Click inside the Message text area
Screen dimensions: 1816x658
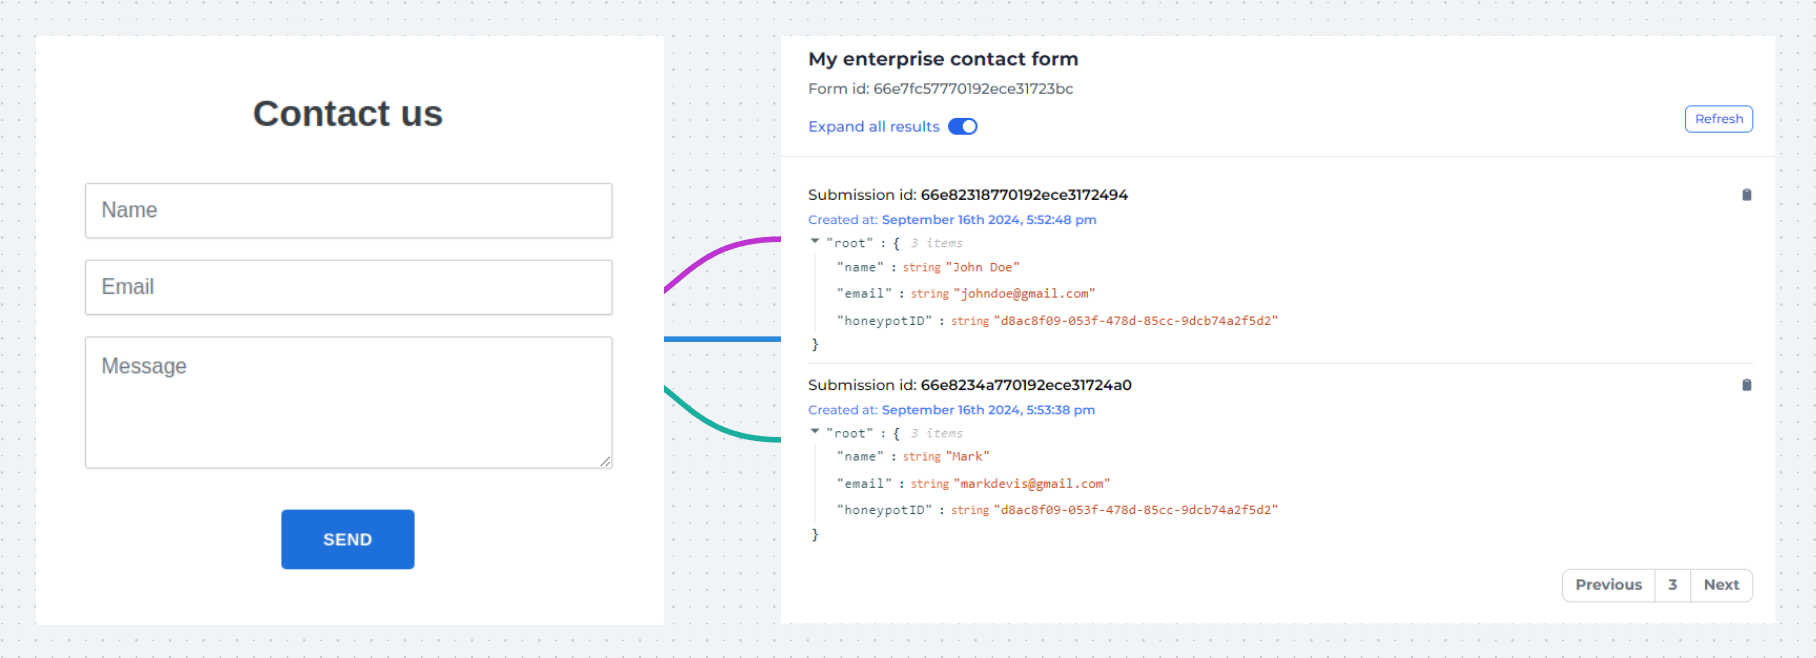pyautogui.click(x=348, y=402)
